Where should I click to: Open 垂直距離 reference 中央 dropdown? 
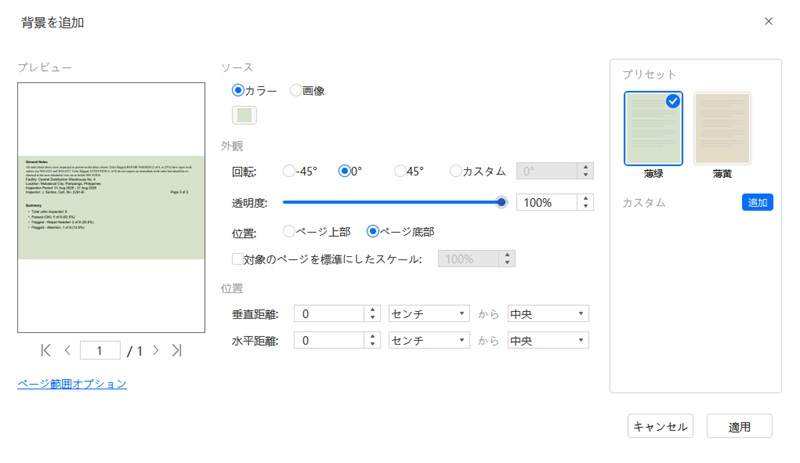[x=548, y=314]
